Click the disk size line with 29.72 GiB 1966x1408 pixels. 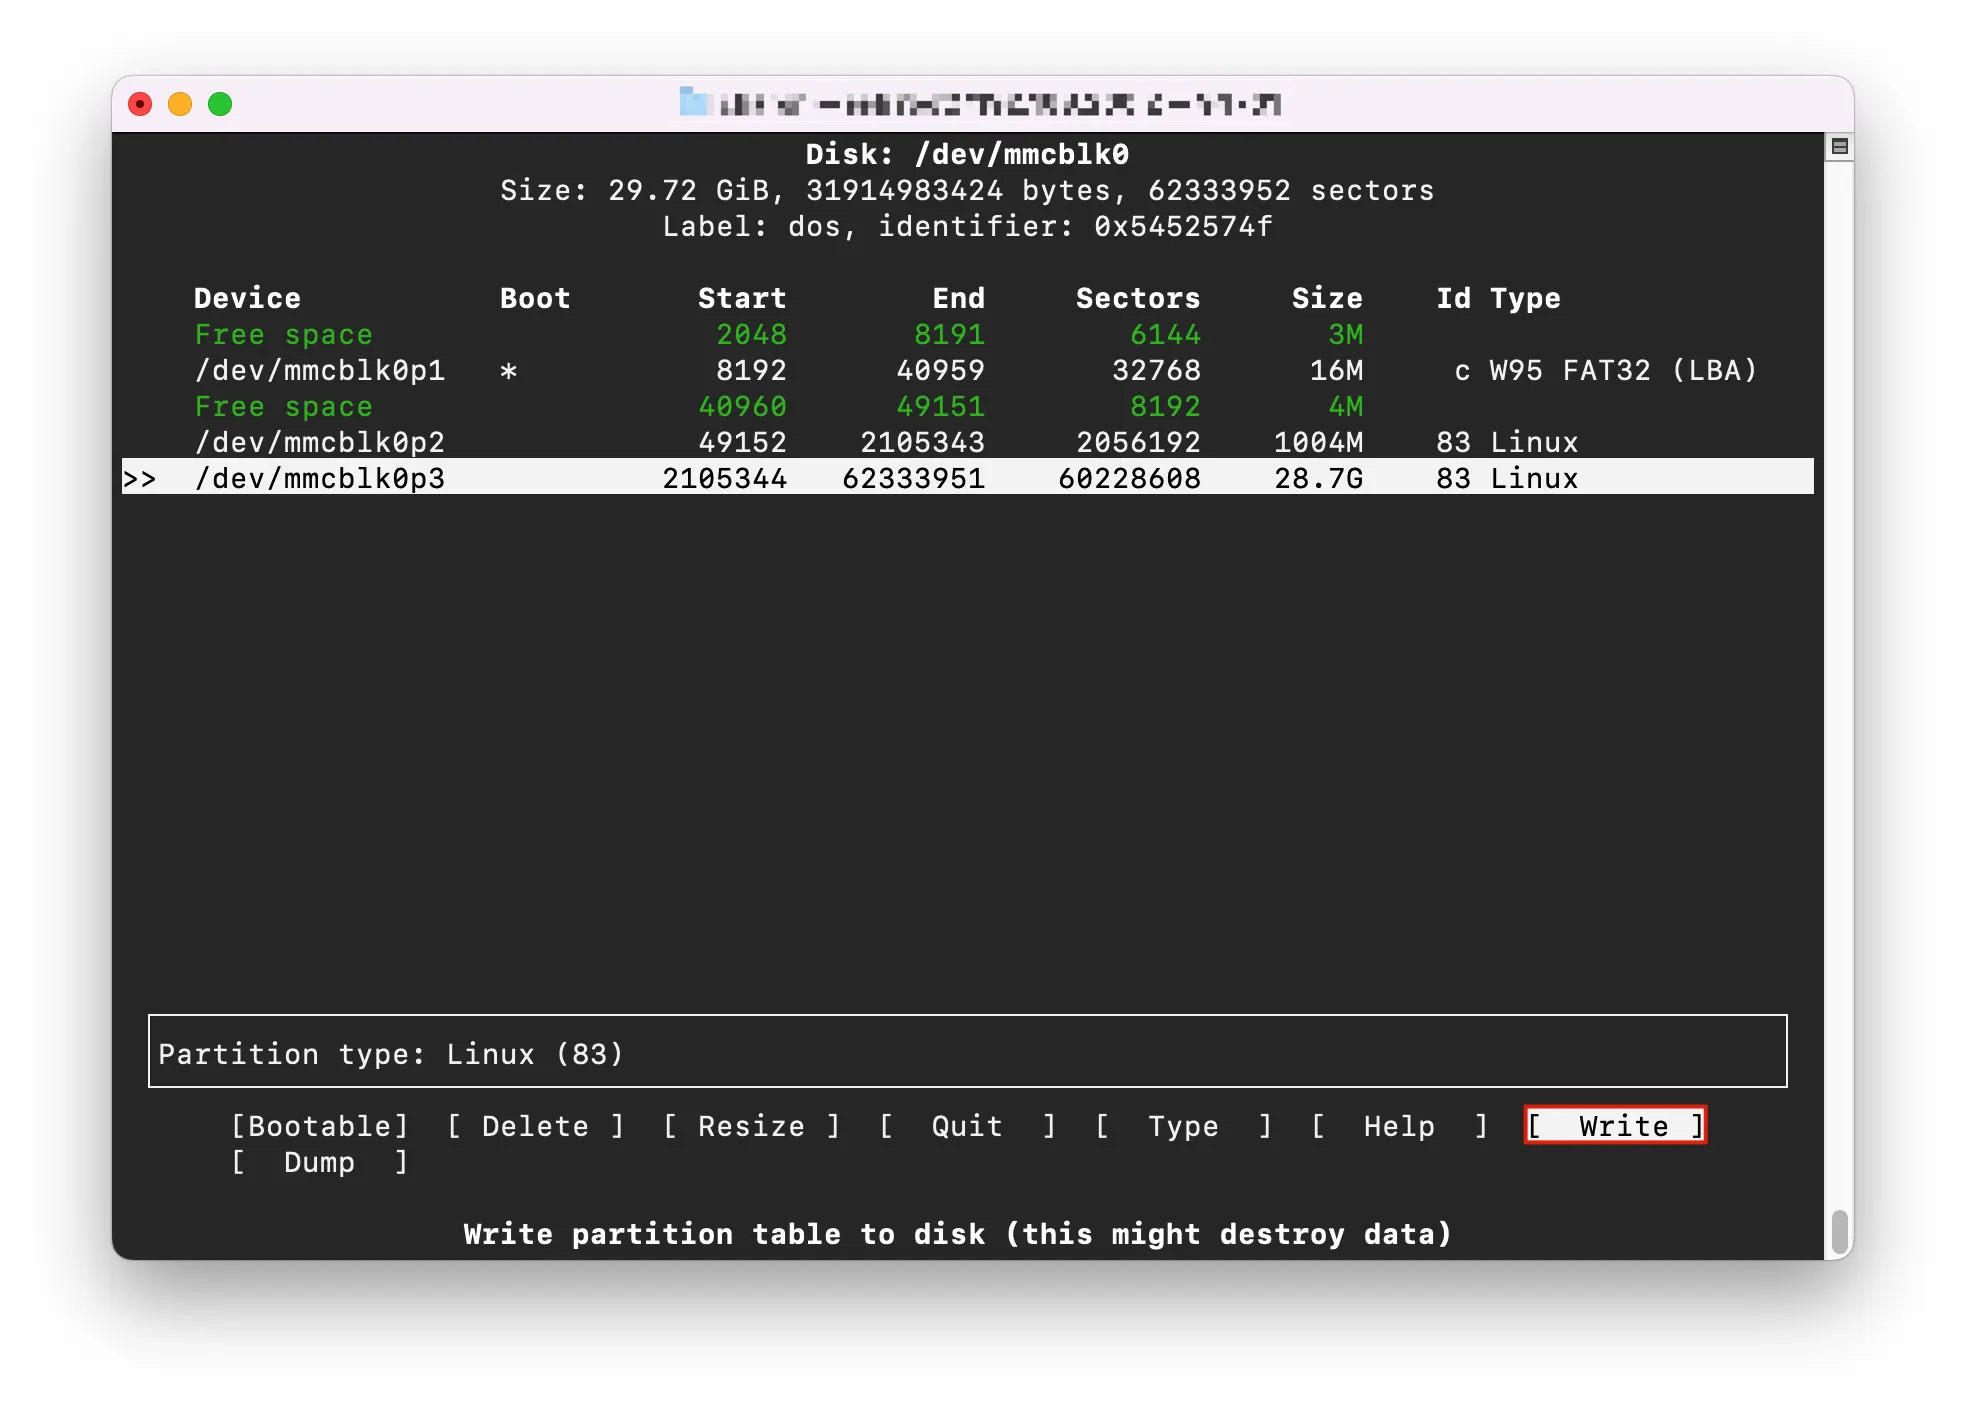coord(967,190)
